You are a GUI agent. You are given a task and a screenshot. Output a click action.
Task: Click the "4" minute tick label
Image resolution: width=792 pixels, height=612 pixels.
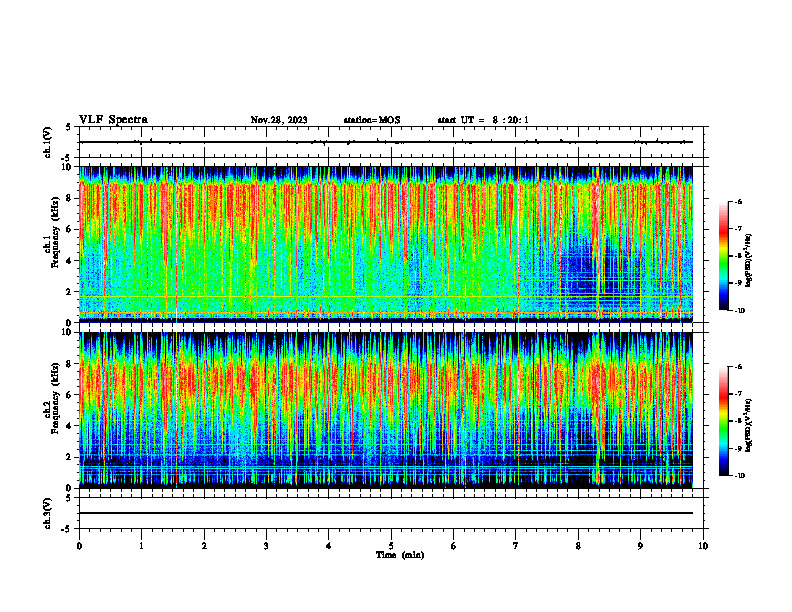click(329, 546)
